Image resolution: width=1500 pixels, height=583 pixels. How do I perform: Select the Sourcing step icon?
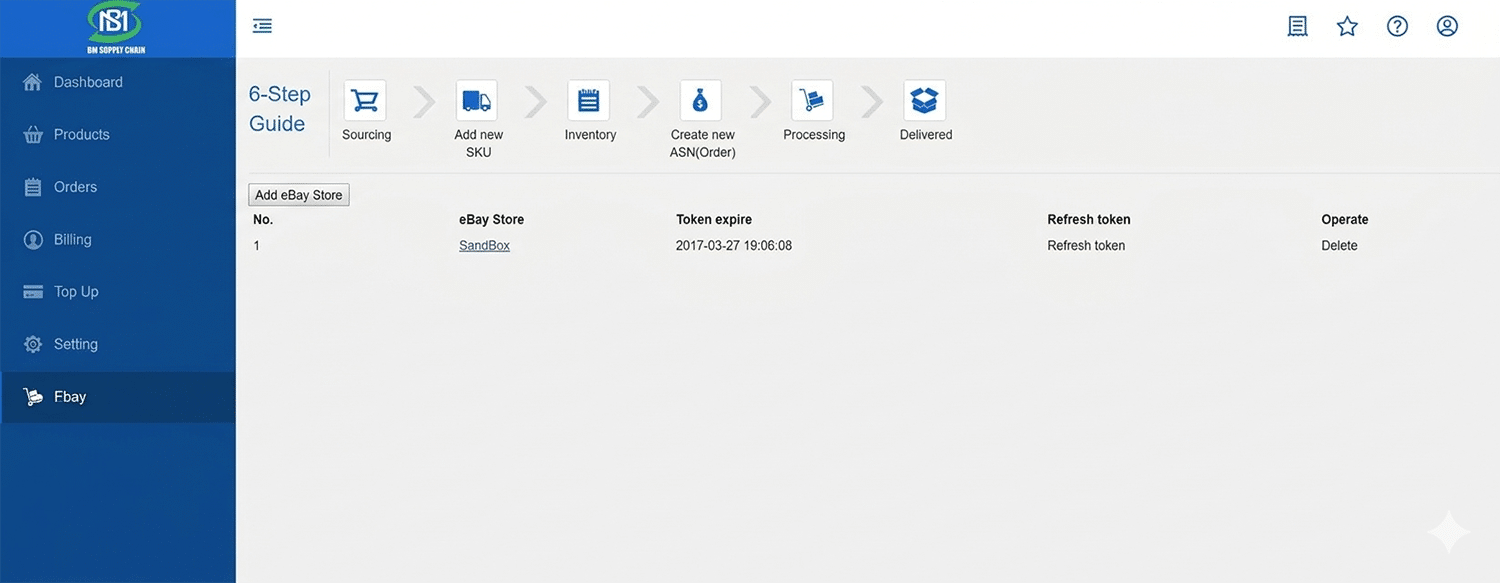365,99
